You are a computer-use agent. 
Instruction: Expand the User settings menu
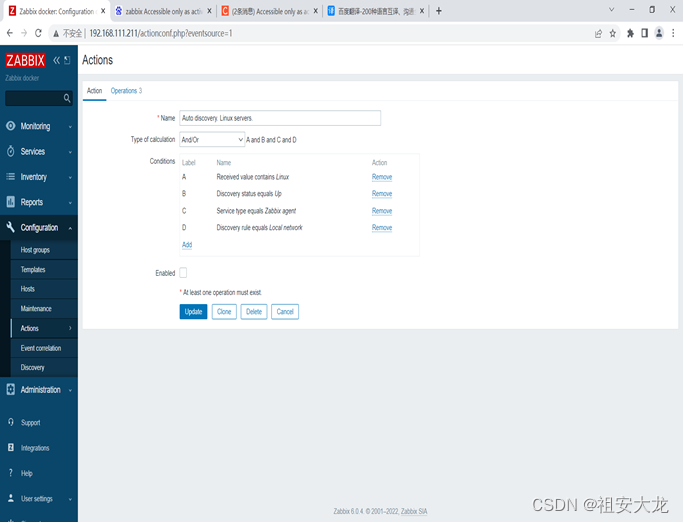point(70,499)
